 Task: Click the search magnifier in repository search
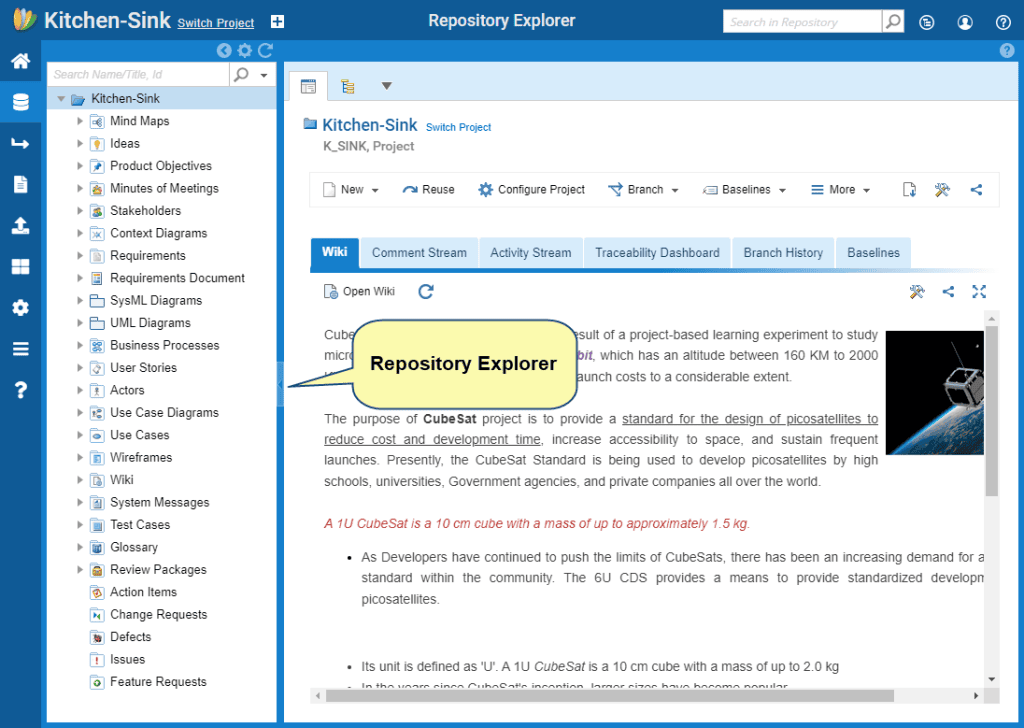point(893,22)
